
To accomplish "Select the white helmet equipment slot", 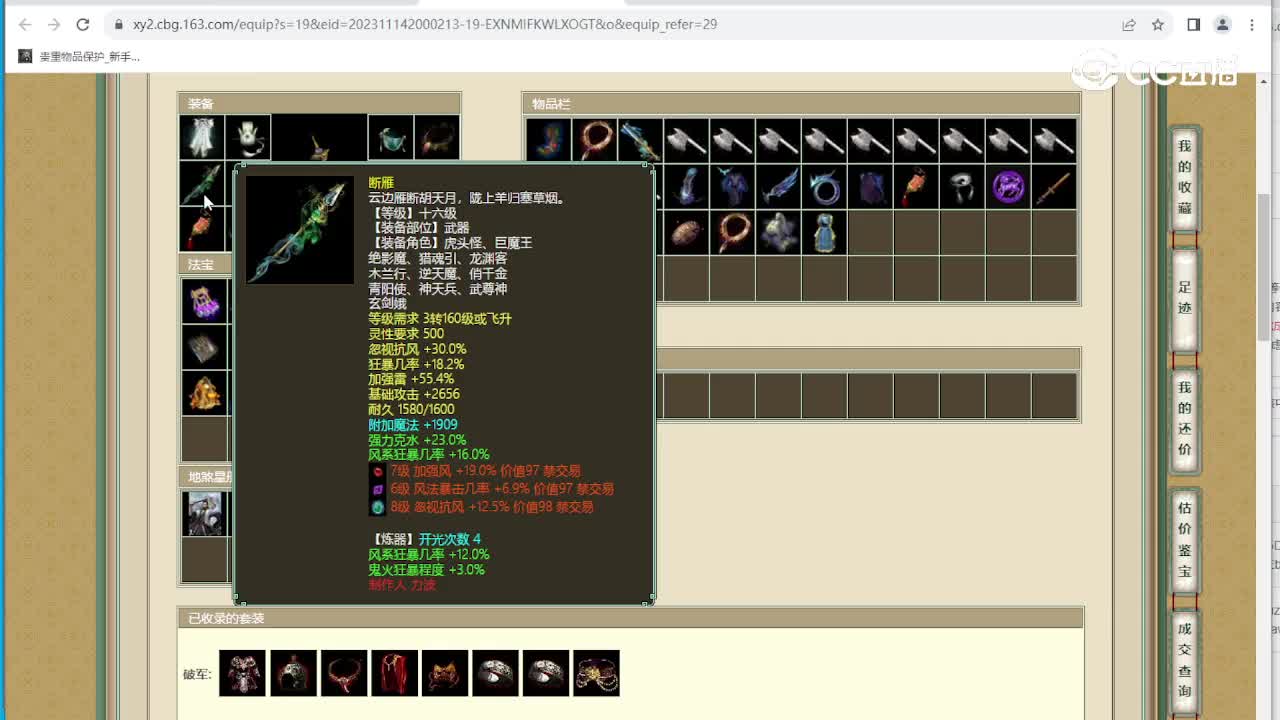I will (x=248, y=138).
